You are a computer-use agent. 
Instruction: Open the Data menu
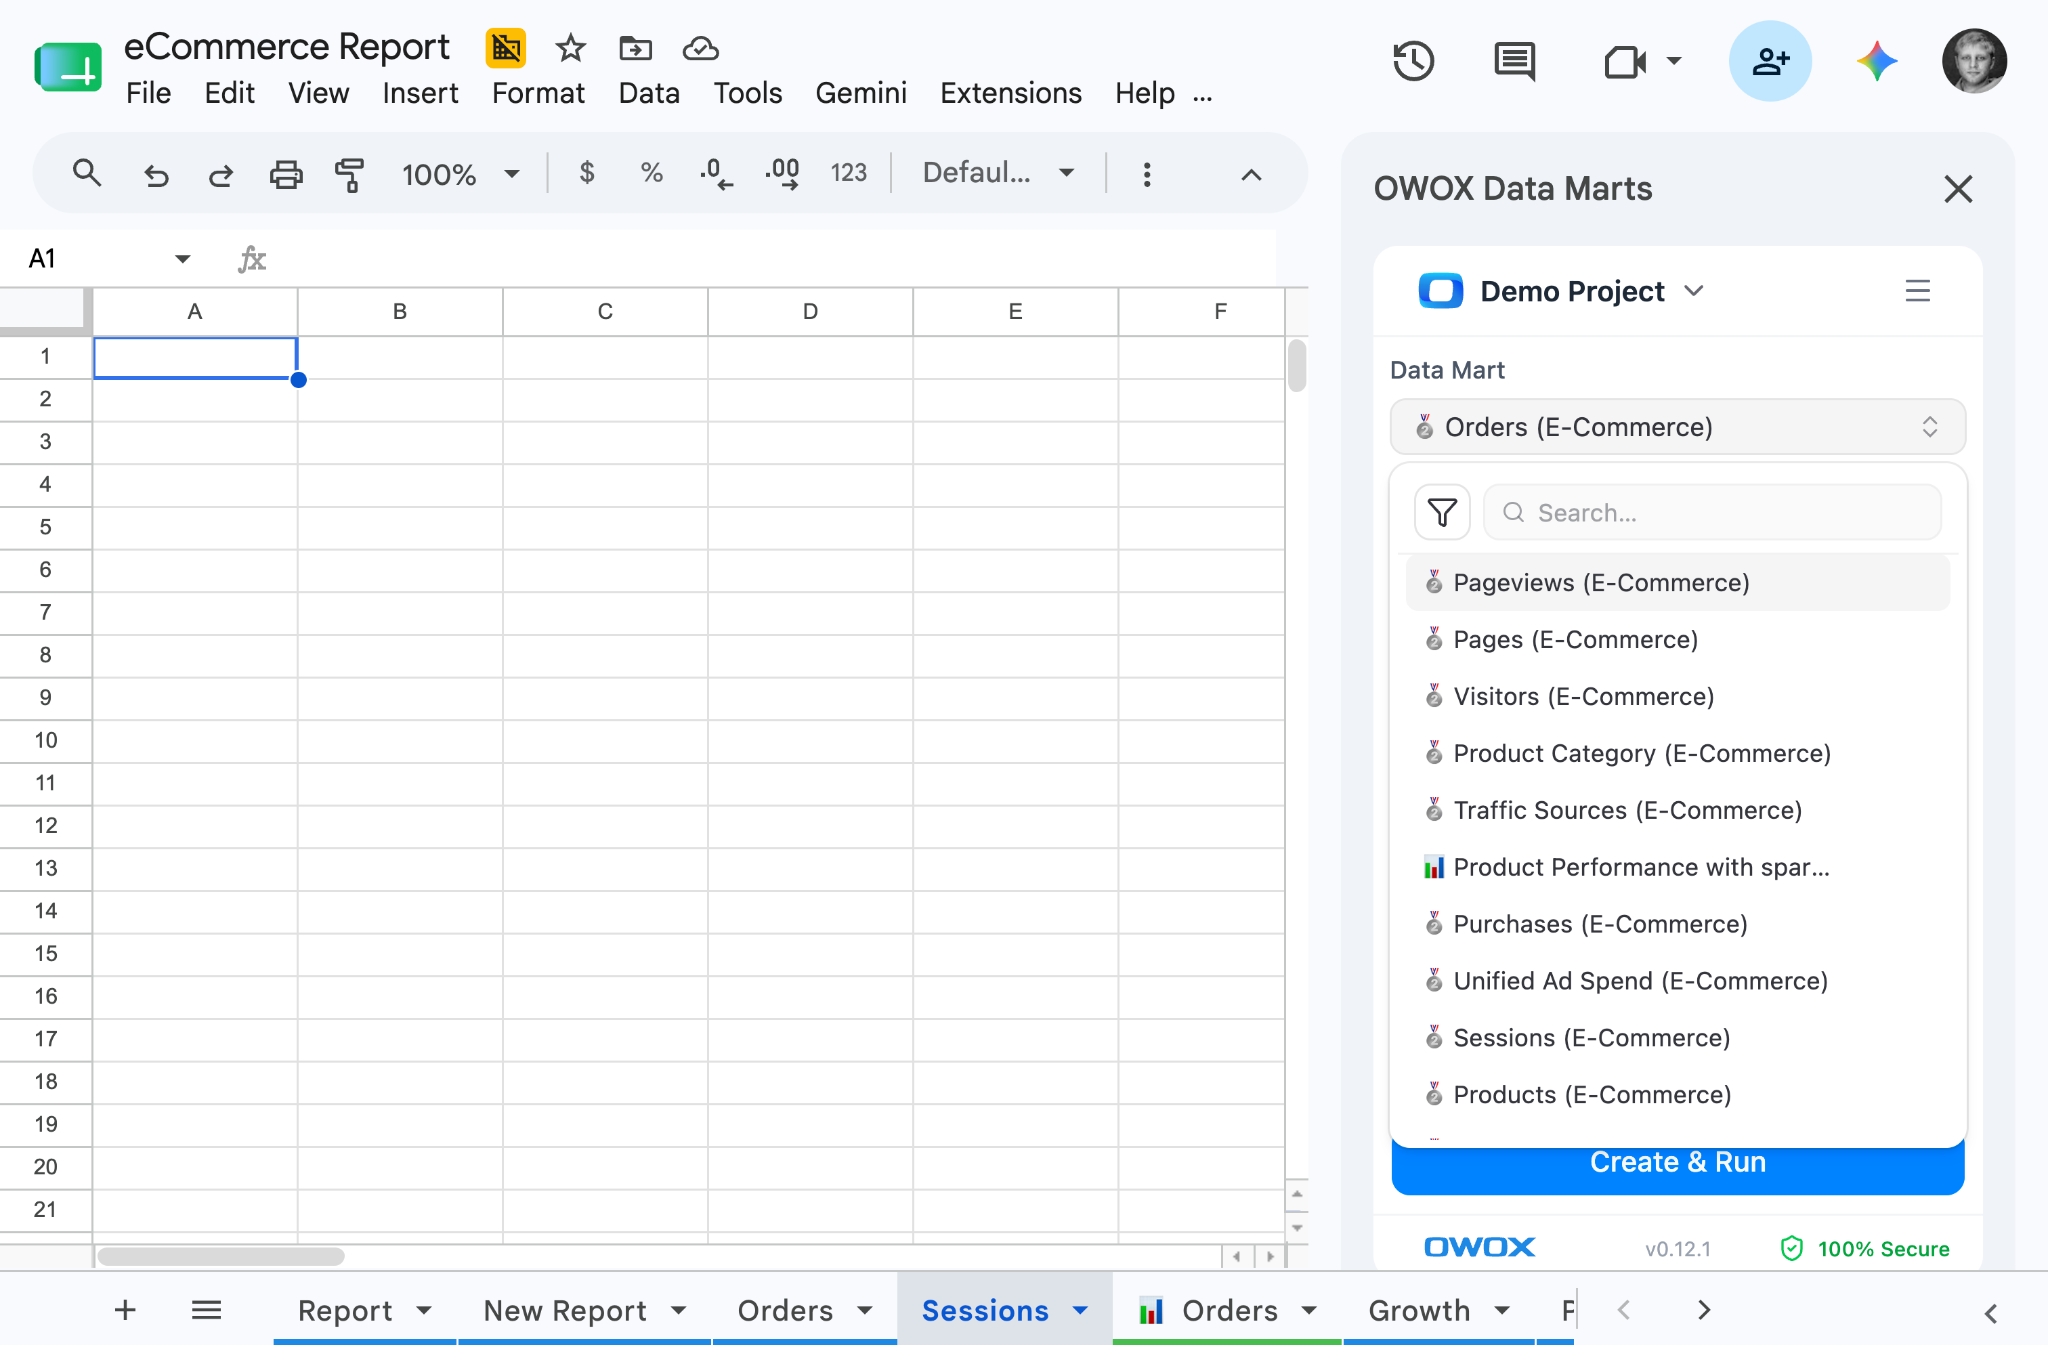(x=649, y=93)
